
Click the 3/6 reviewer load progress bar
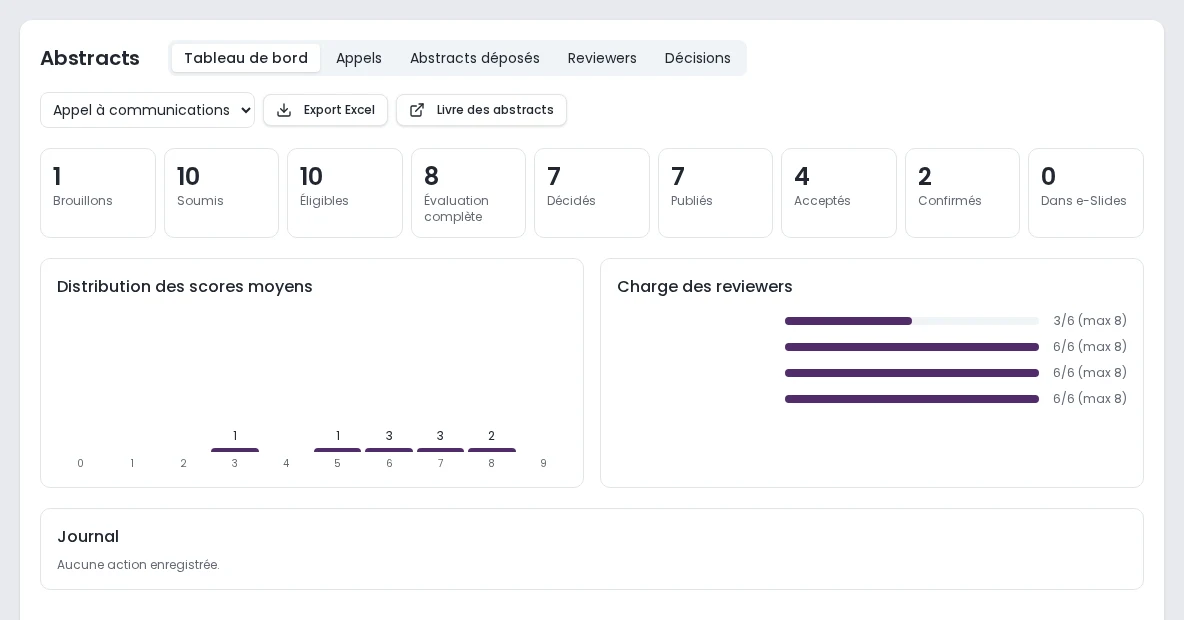tap(911, 321)
